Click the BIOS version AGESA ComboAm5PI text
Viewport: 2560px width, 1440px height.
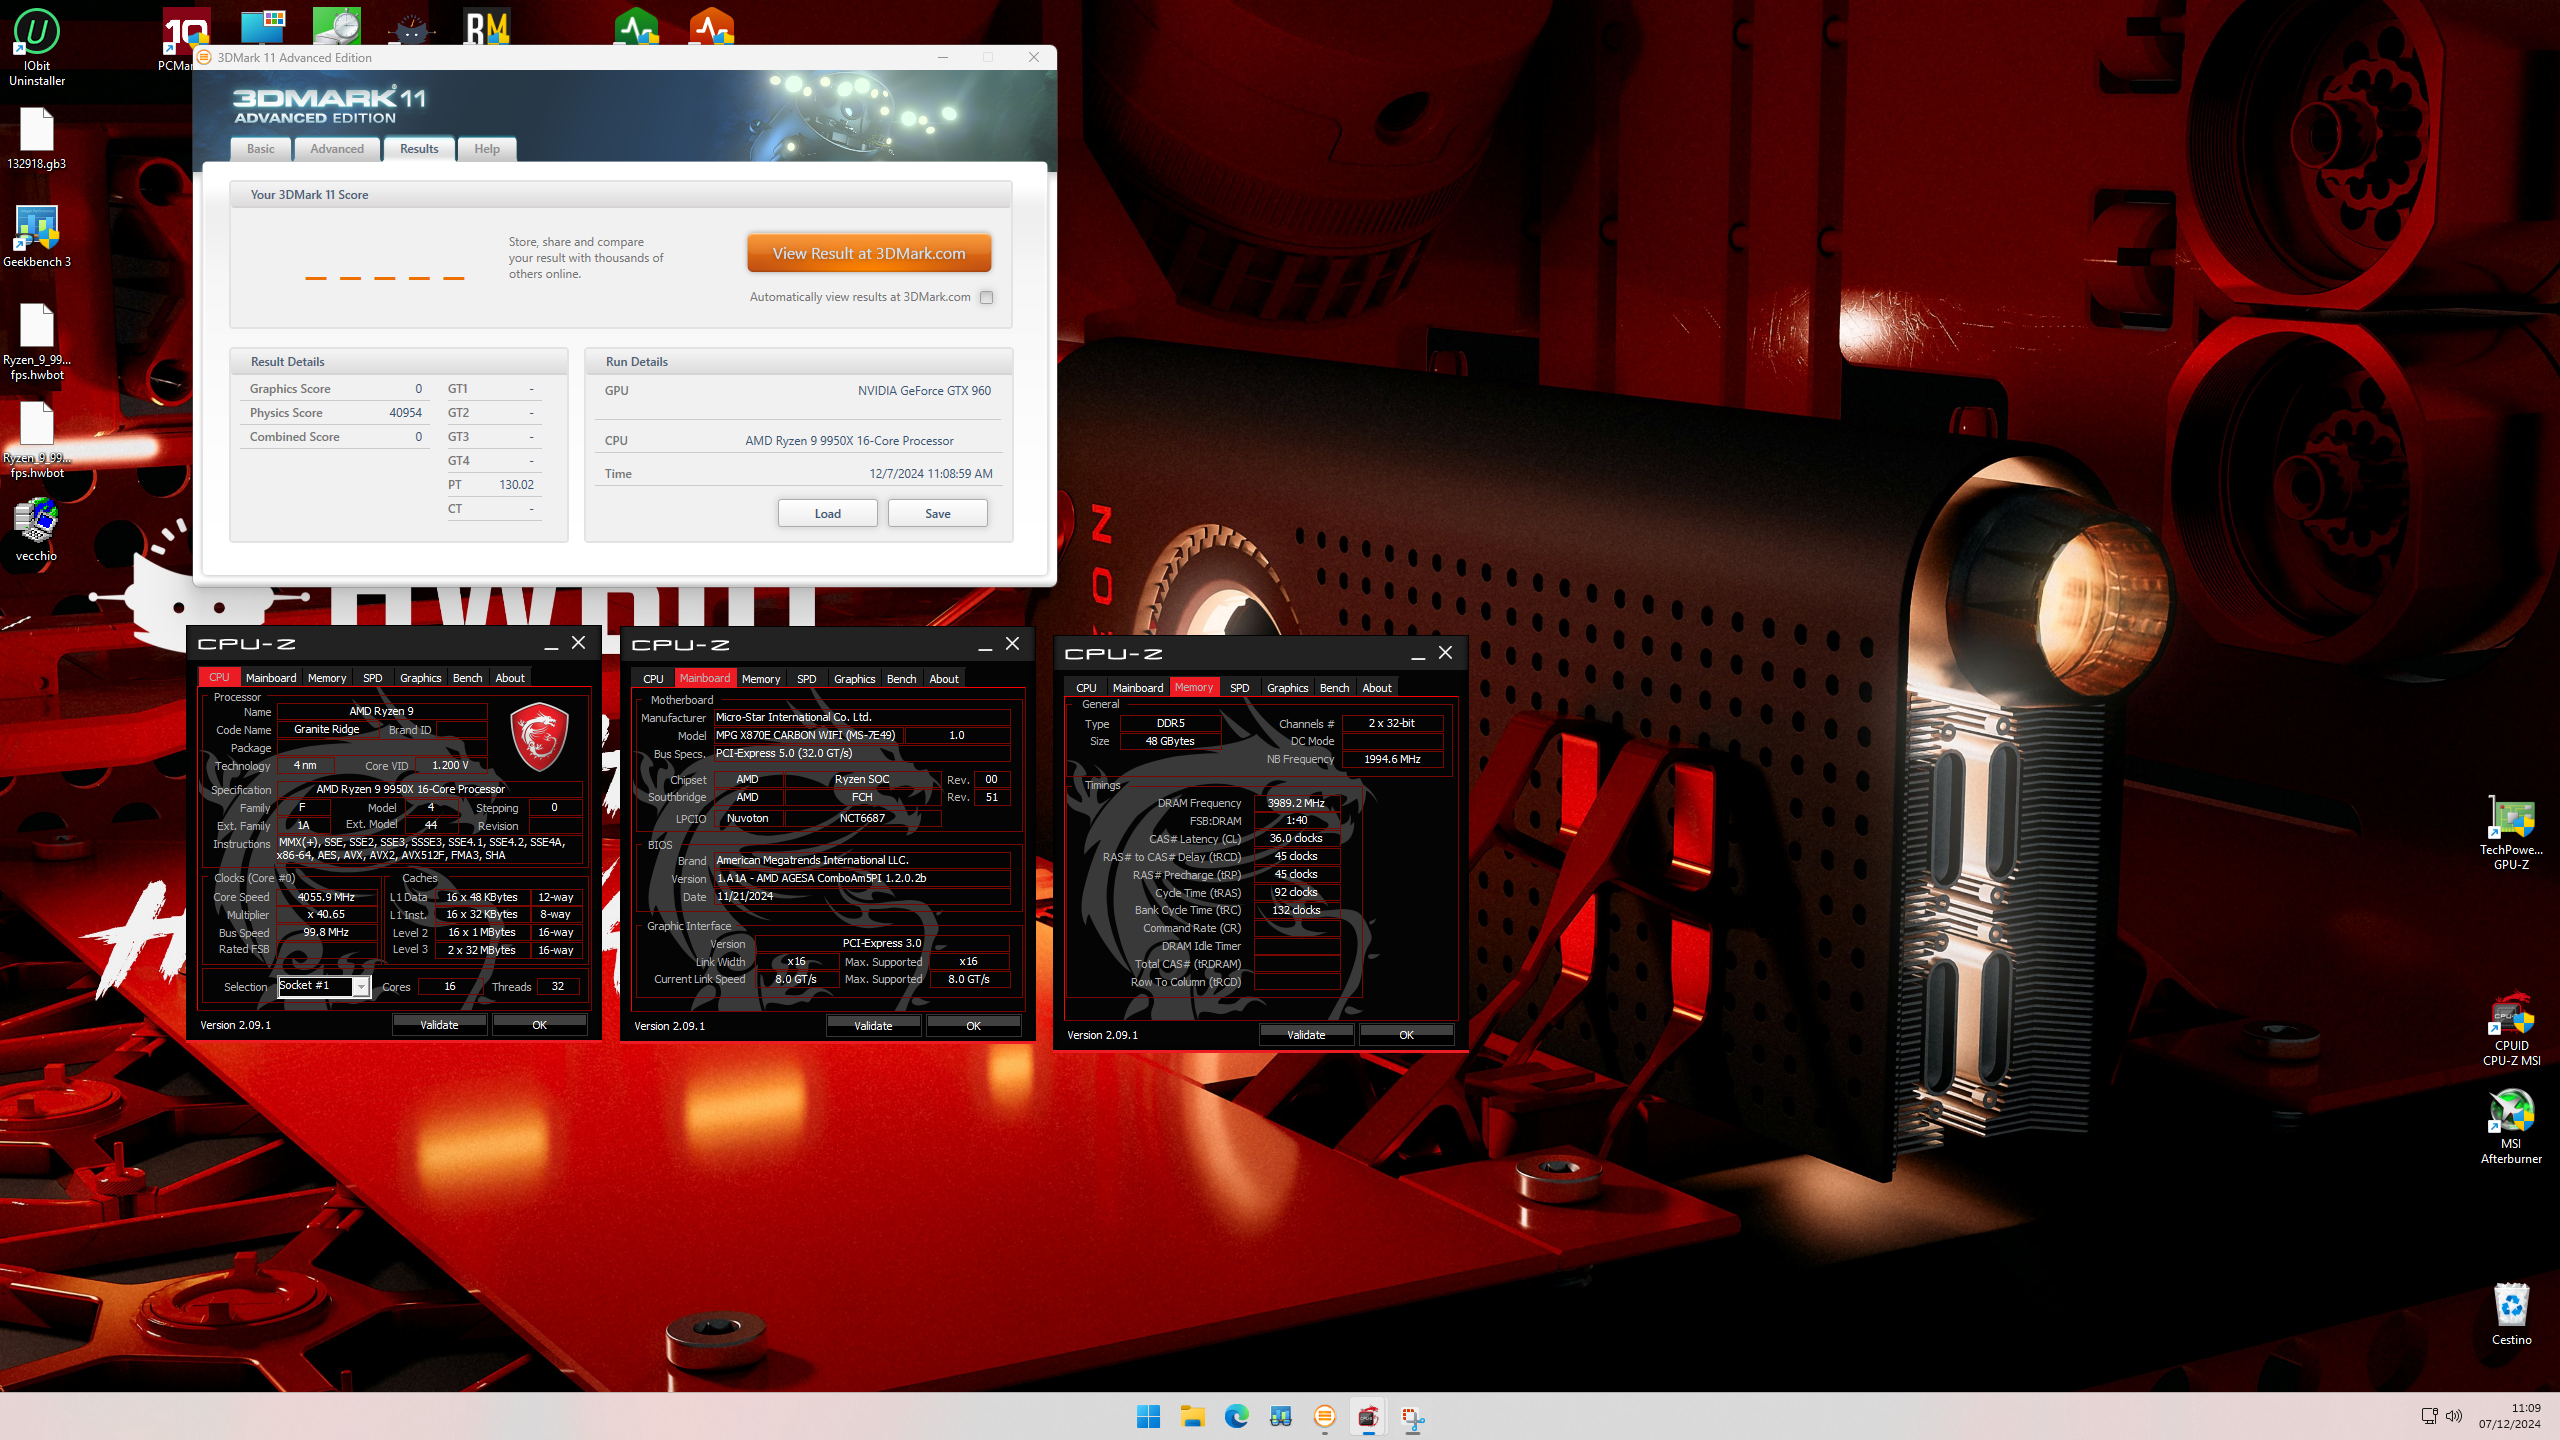[861, 878]
